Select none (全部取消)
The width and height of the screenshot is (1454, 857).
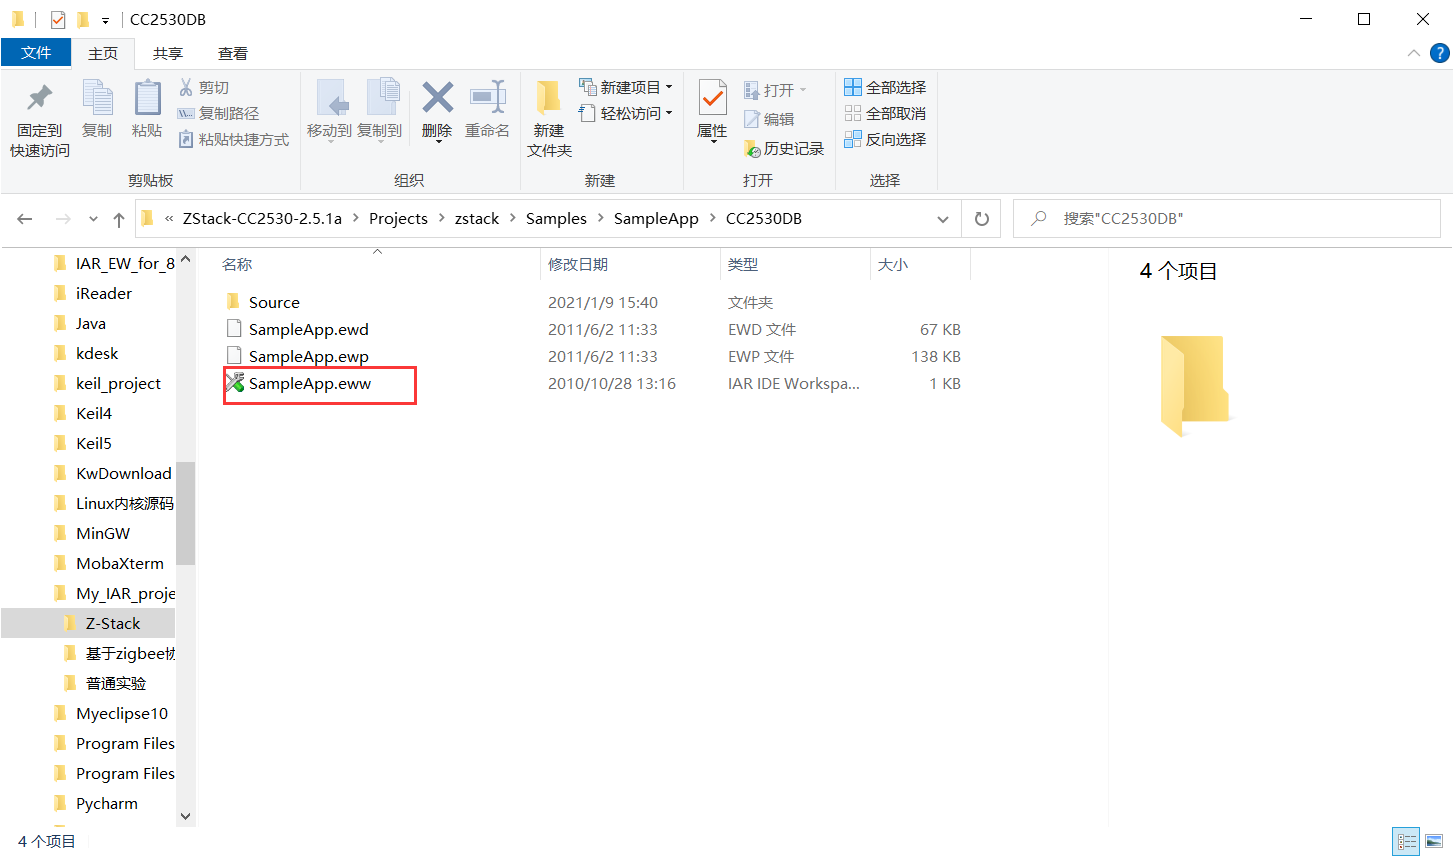(x=885, y=114)
